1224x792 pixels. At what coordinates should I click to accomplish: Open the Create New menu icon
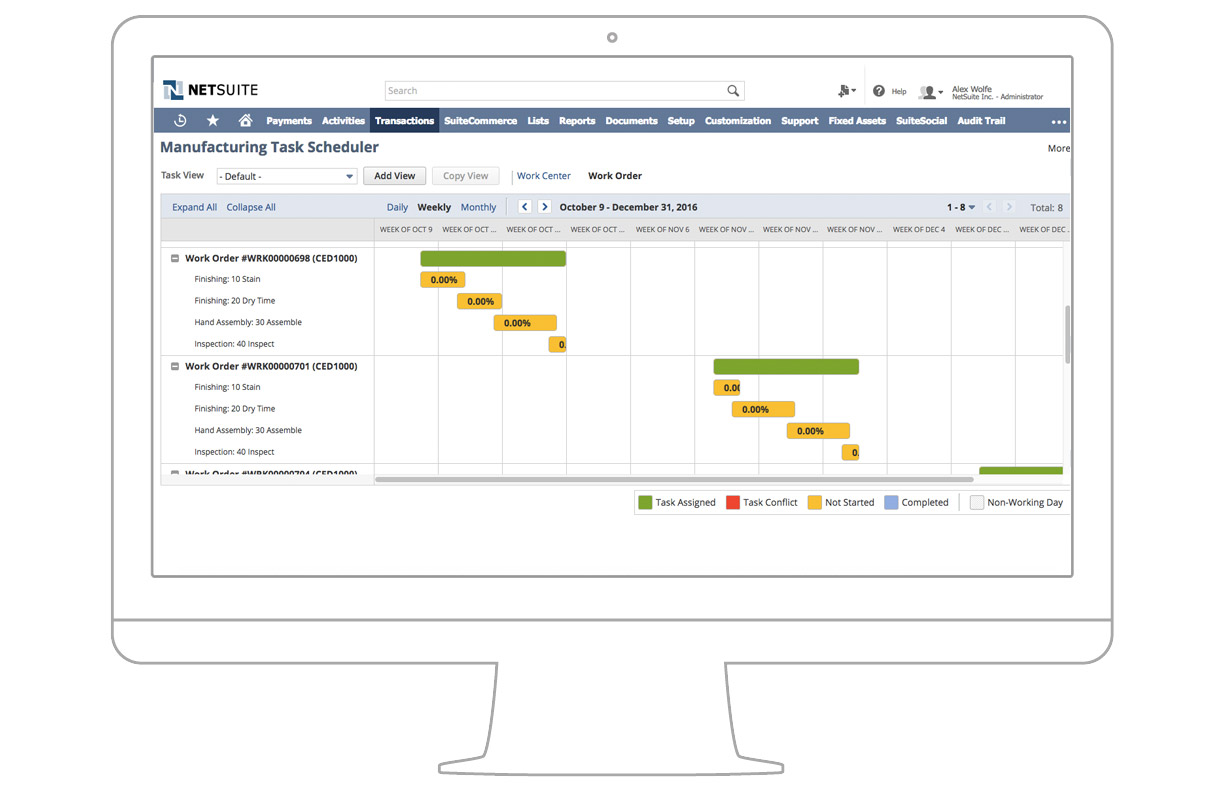click(x=845, y=90)
